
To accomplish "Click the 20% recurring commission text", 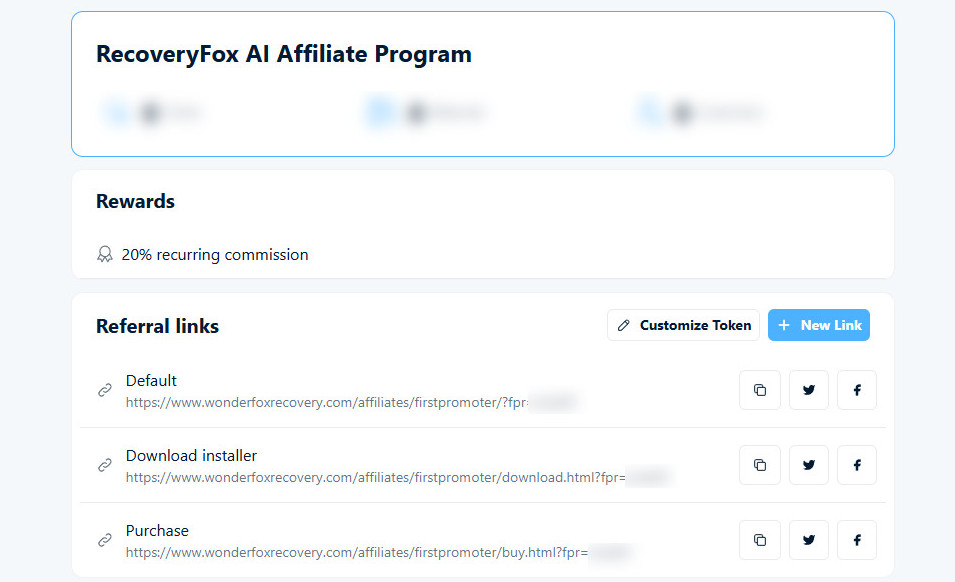I will 215,254.
